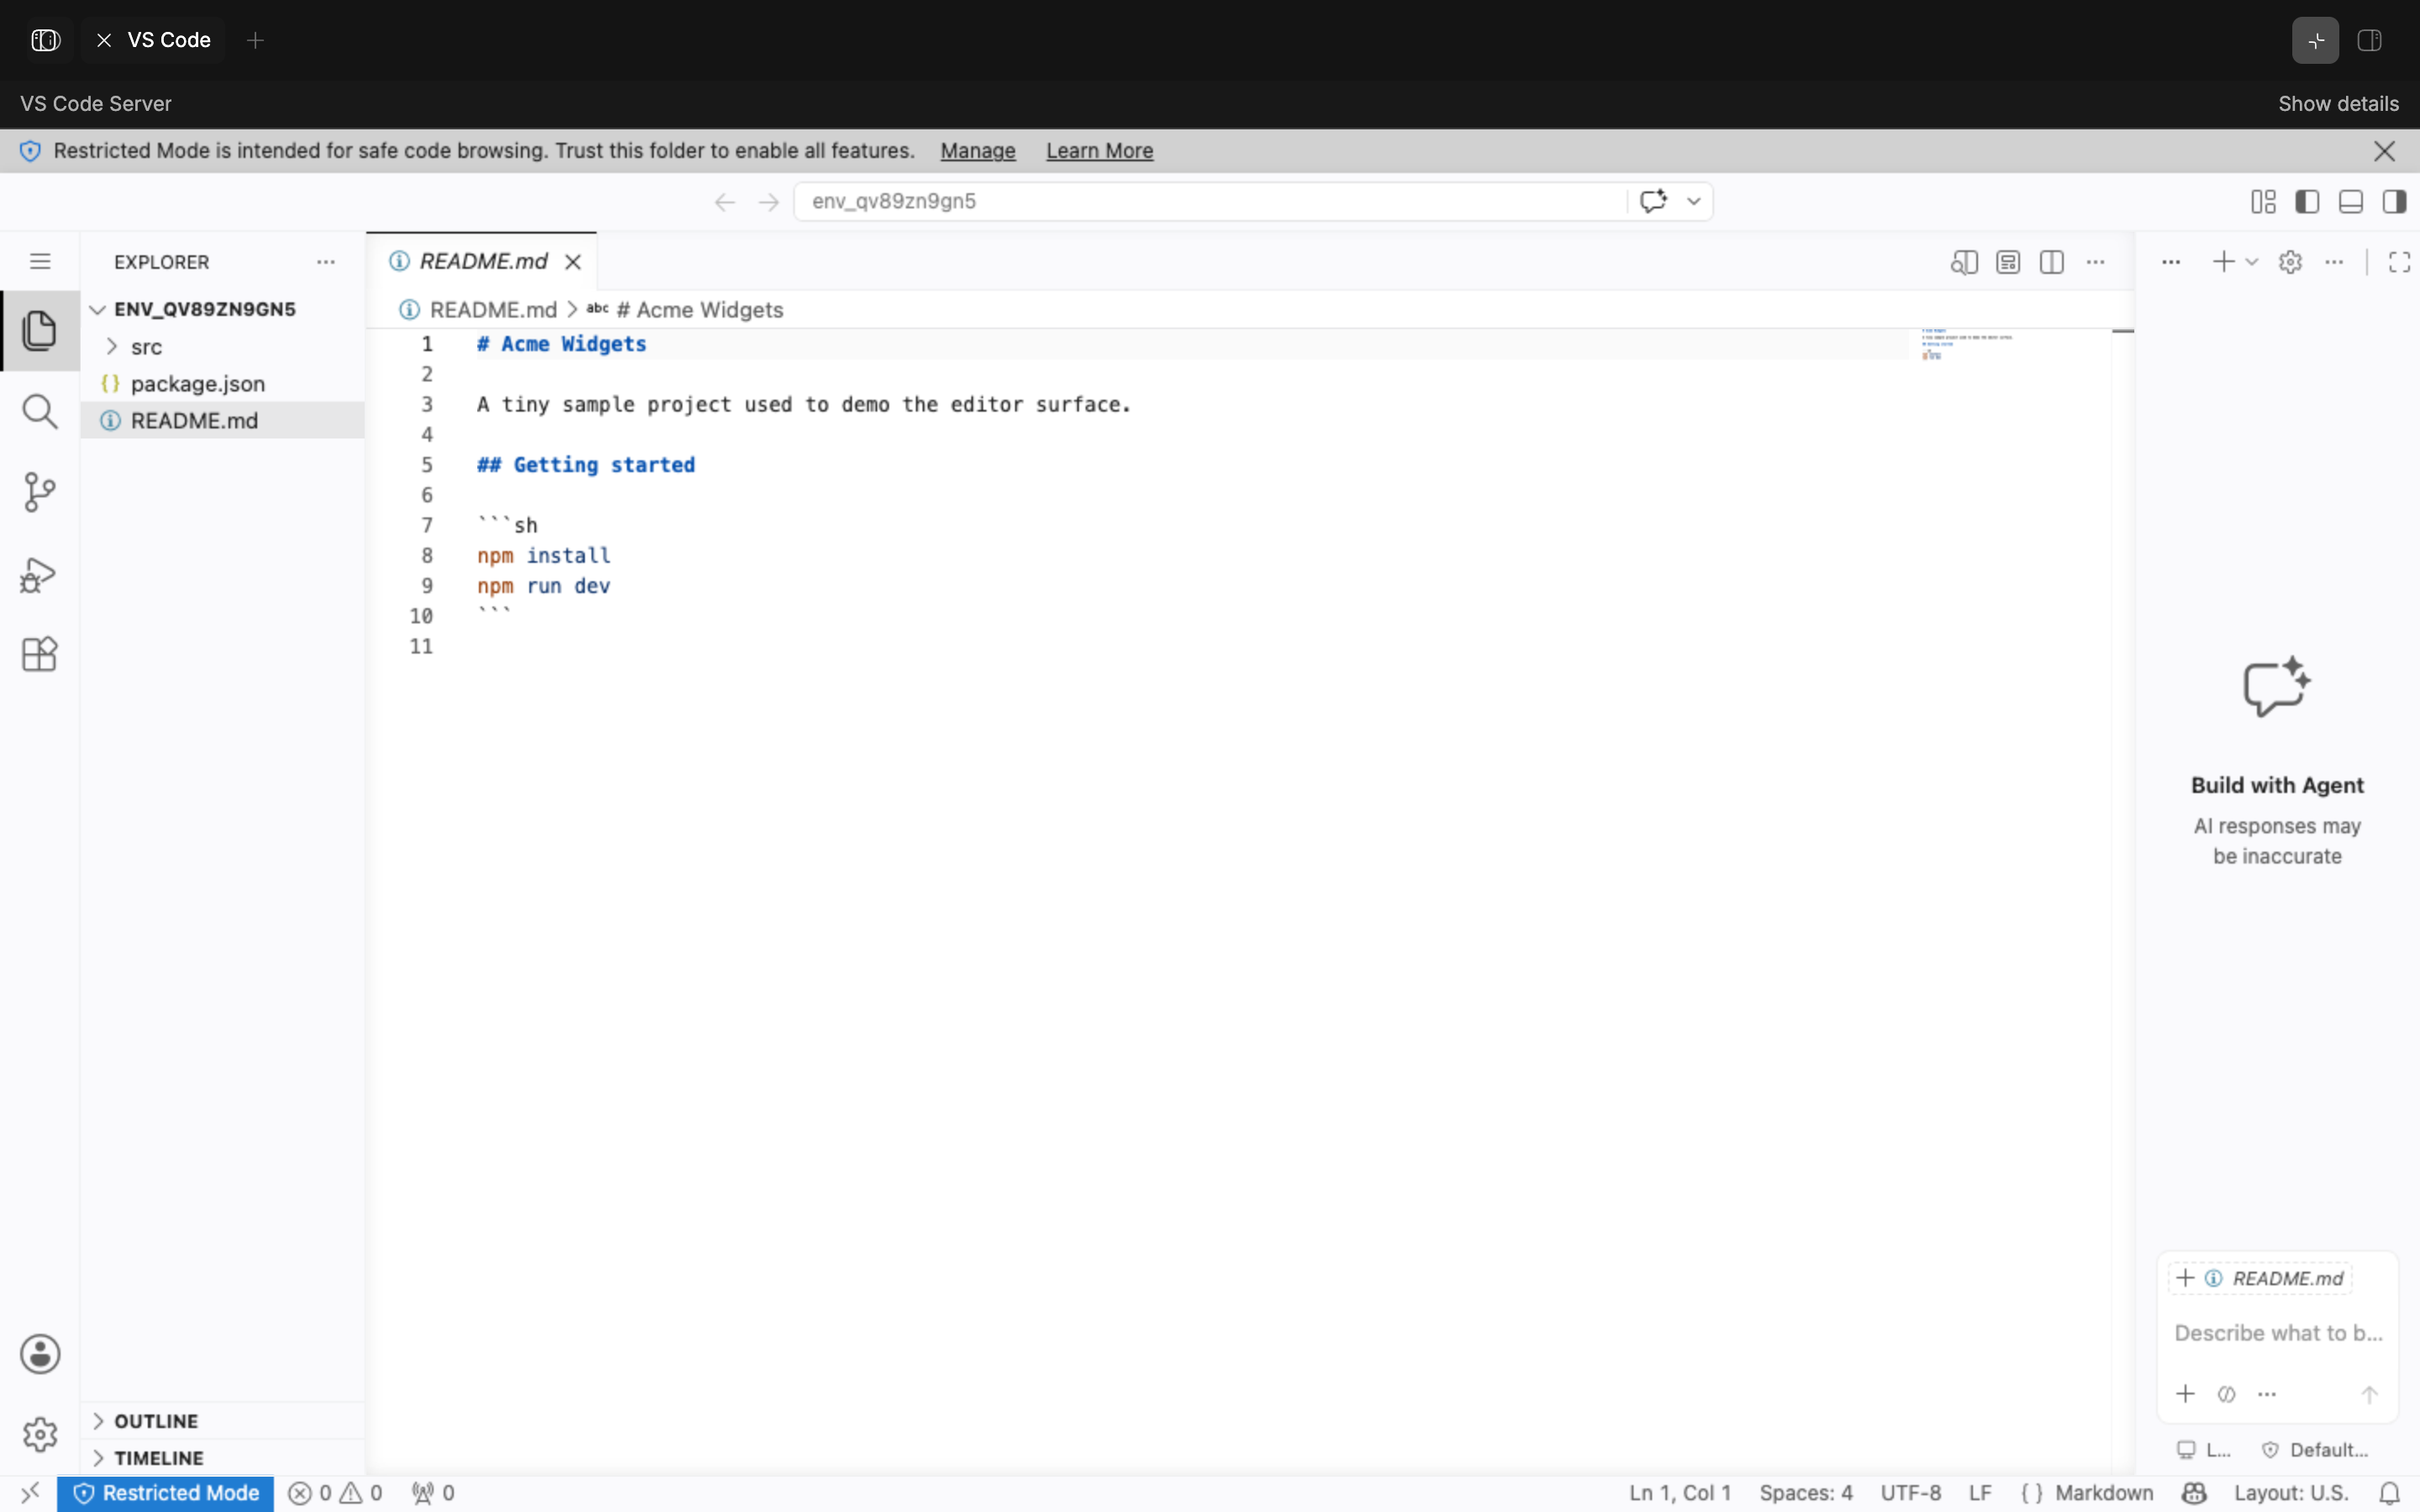The width and height of the screenshot is (2420, 1512).
Task: Open chat settings gear icon
Action: click(2291, 262)
